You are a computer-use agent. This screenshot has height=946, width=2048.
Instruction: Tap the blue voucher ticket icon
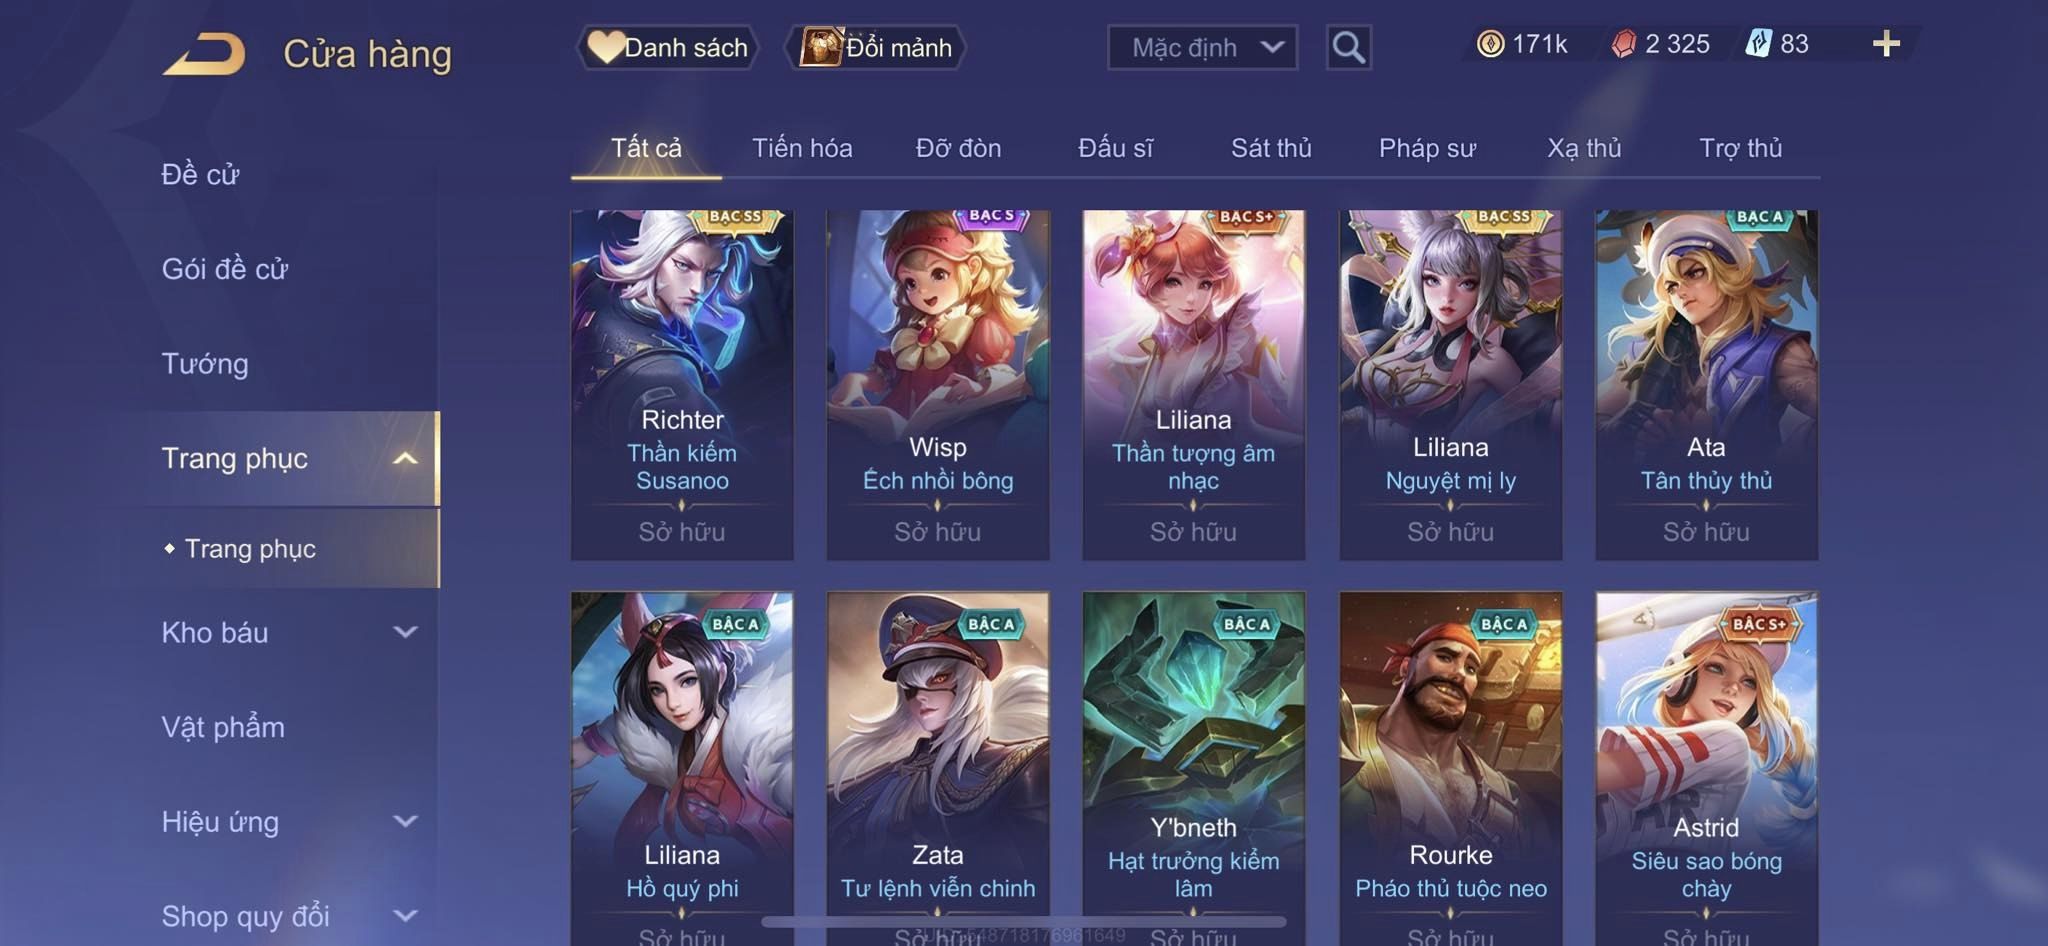tap(1758, 43)
